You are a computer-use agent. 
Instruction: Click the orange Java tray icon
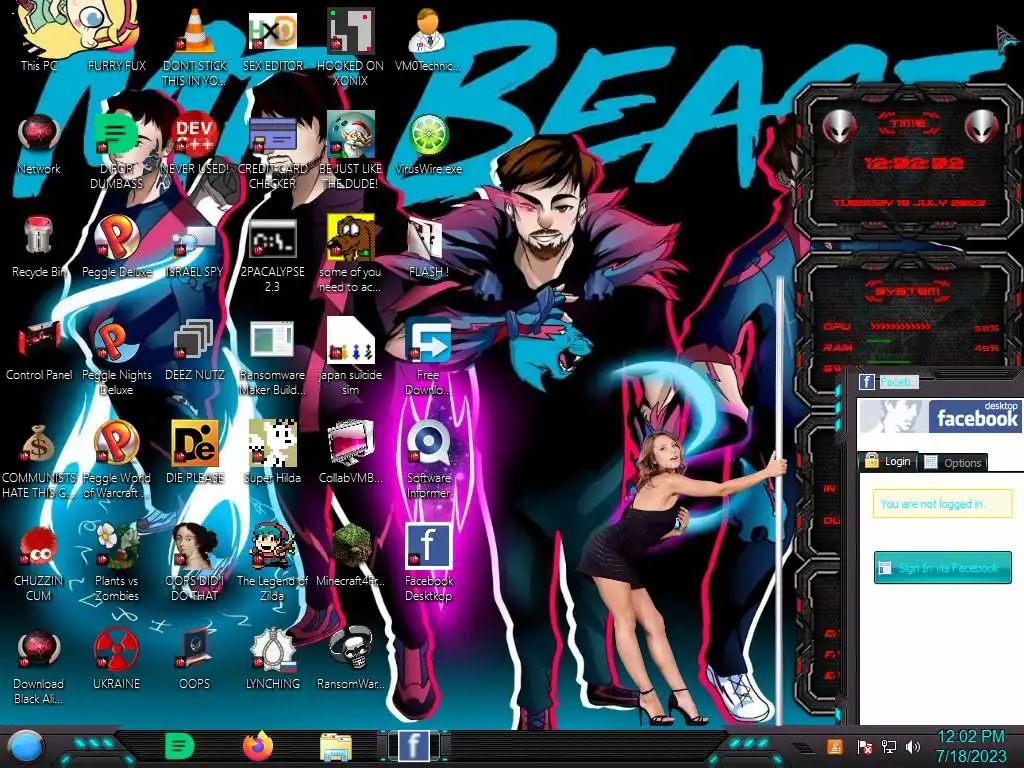835,746
